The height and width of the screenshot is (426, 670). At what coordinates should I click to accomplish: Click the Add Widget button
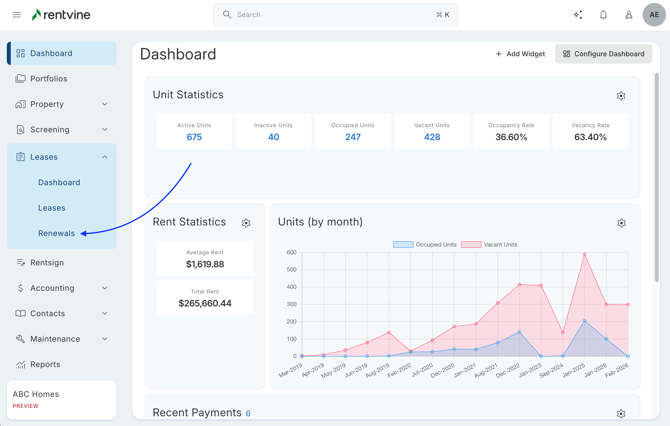520,54
